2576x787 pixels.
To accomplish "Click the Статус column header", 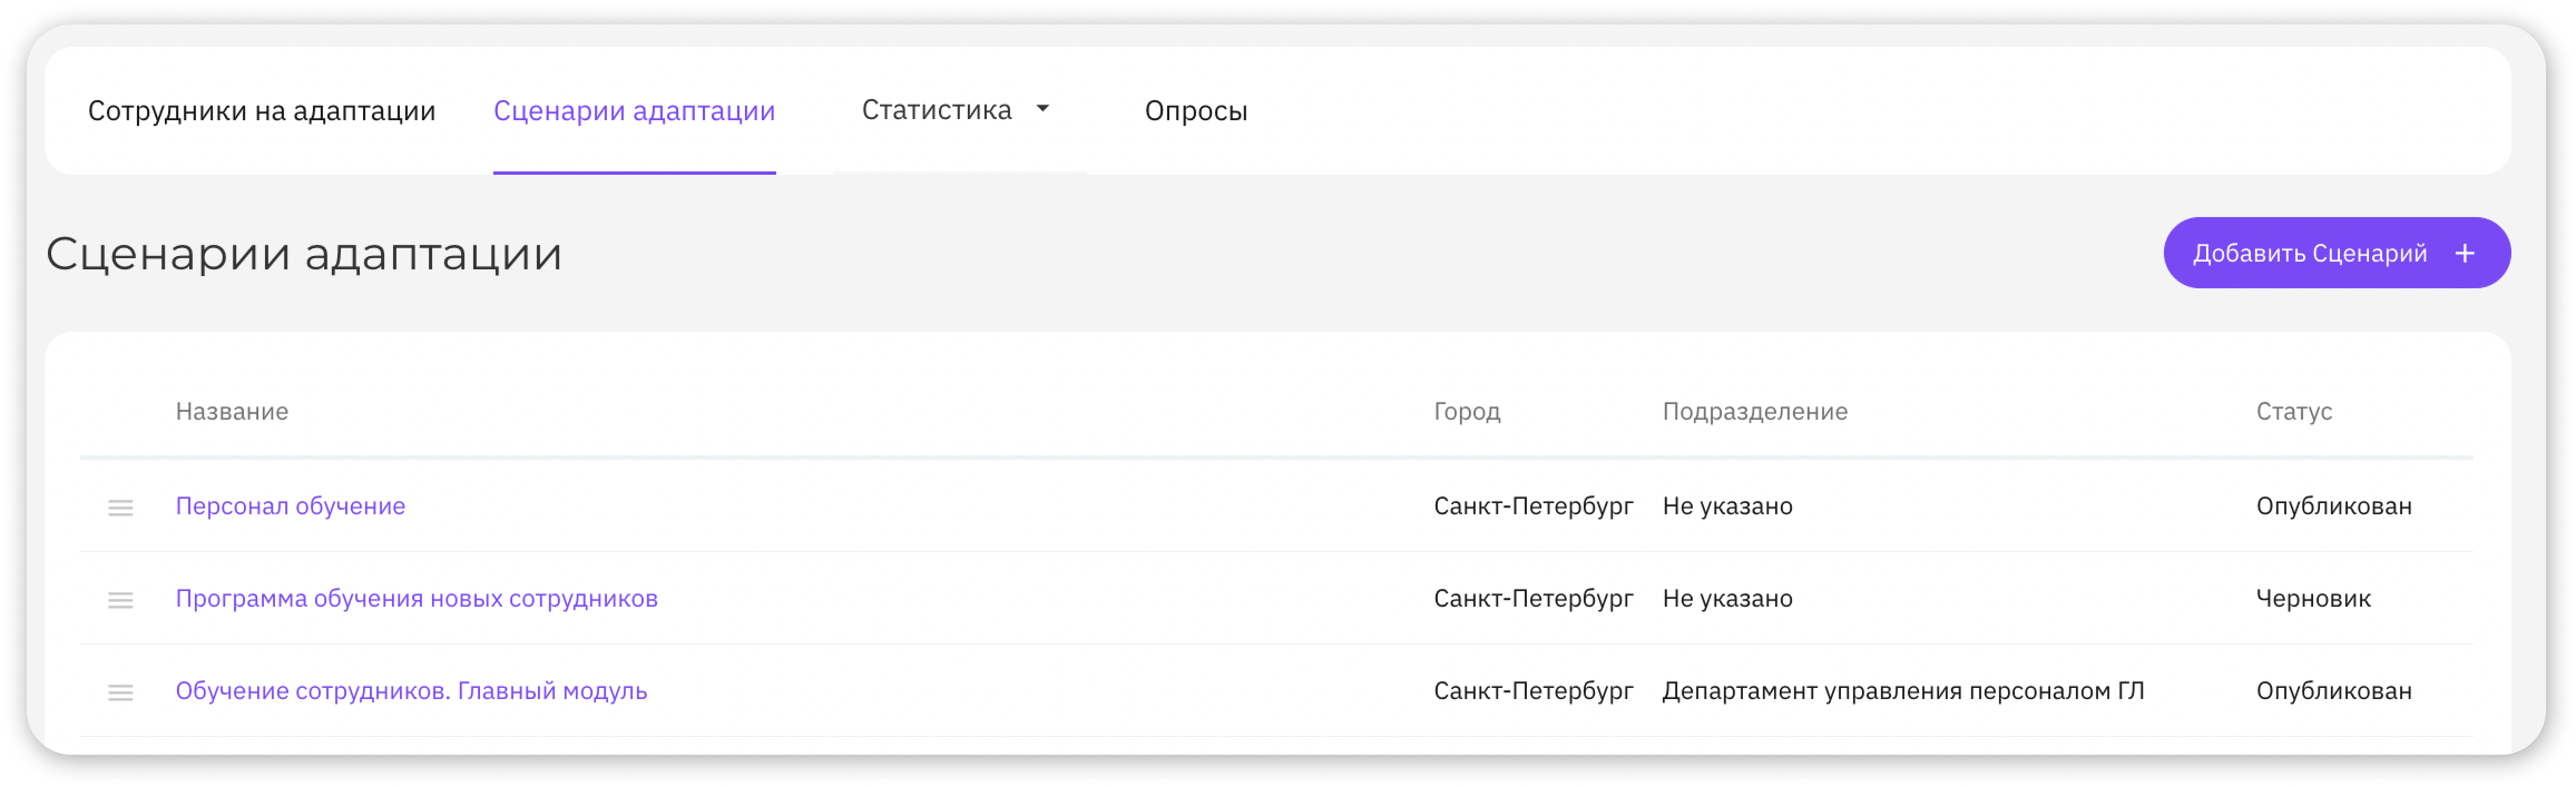I will [2293, 411].
